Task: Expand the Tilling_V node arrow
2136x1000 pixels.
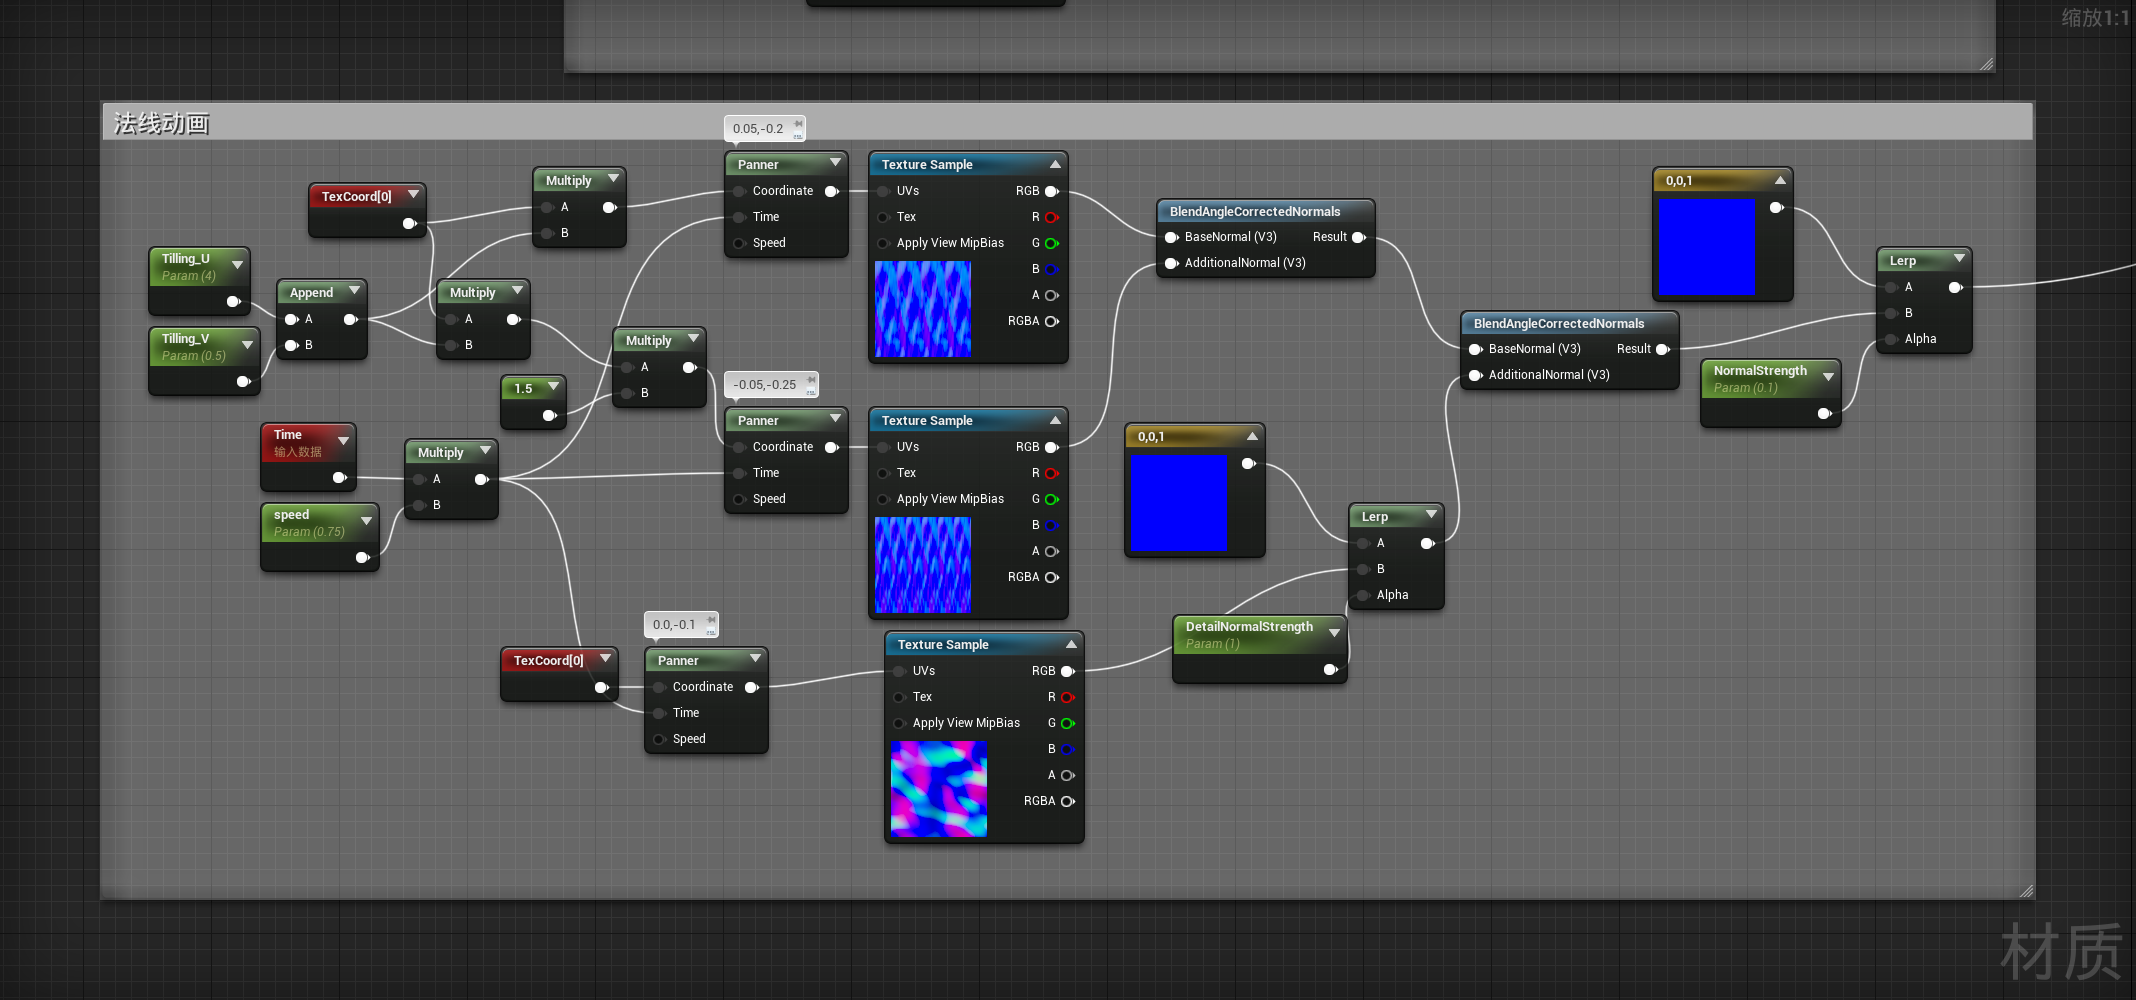Action: click(x=247, y=345)
